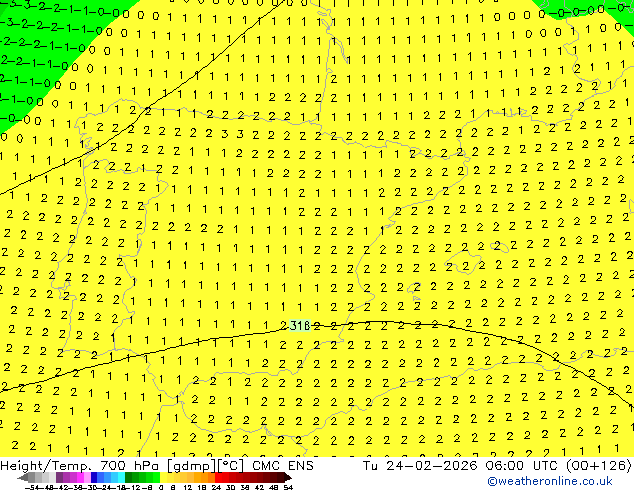Click the dark green swatch in the legend
Image resolution: width=634 pixels, height=490 pixels.
tap(129, 477)
